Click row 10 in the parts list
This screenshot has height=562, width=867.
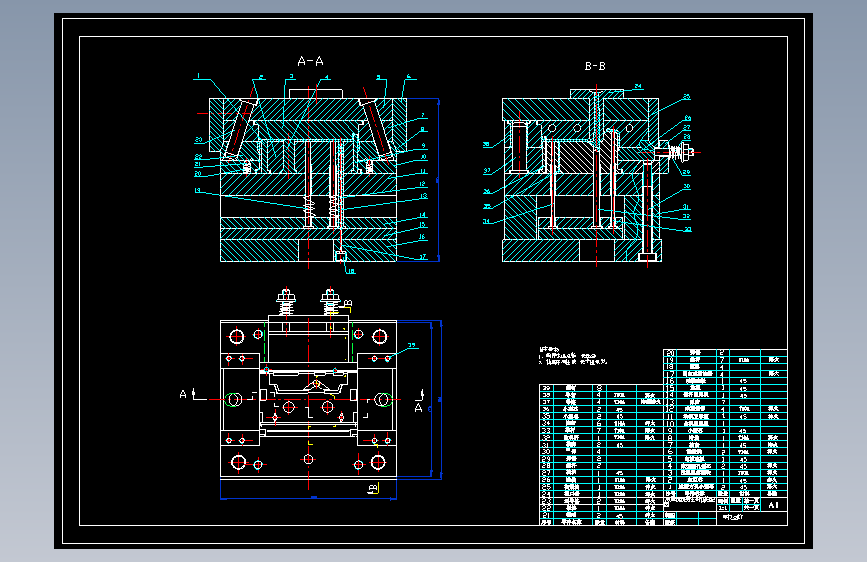point(725,423)
